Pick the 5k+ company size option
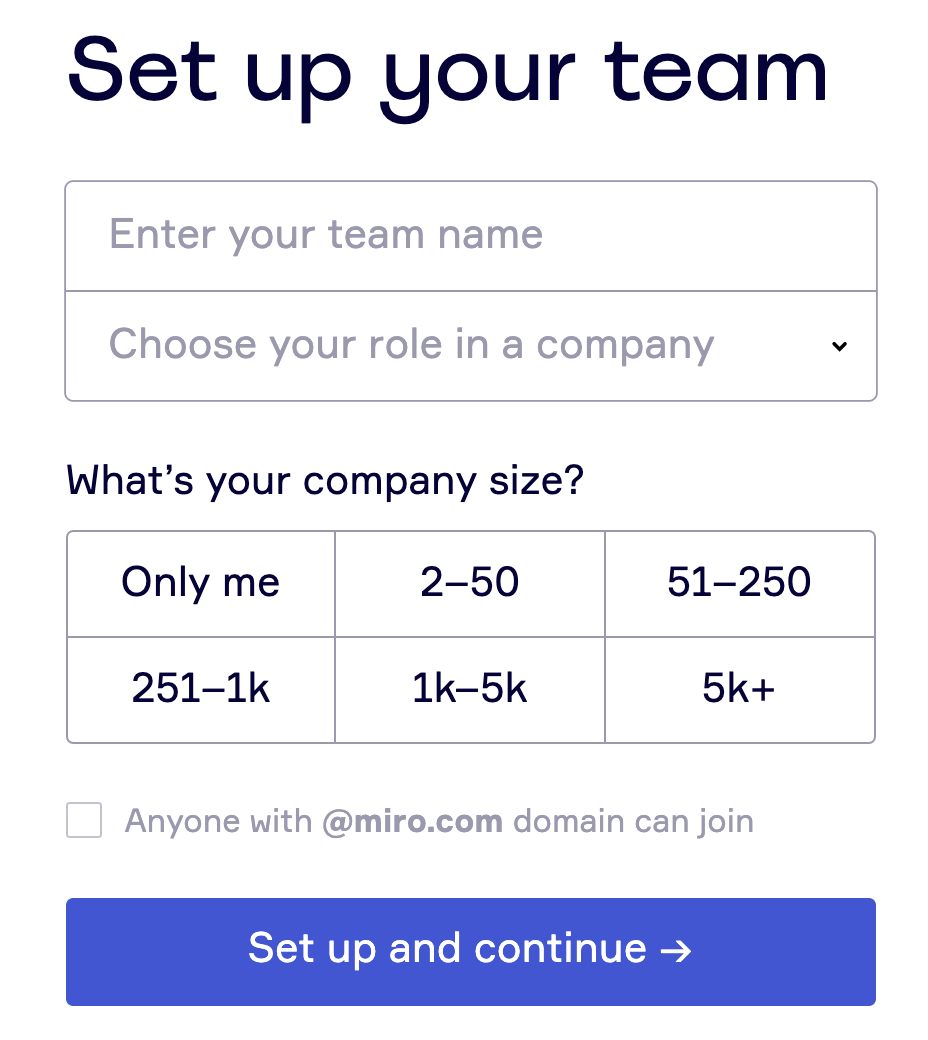The height and width of the screenshot is (1040, 928). tap(739, 689)
